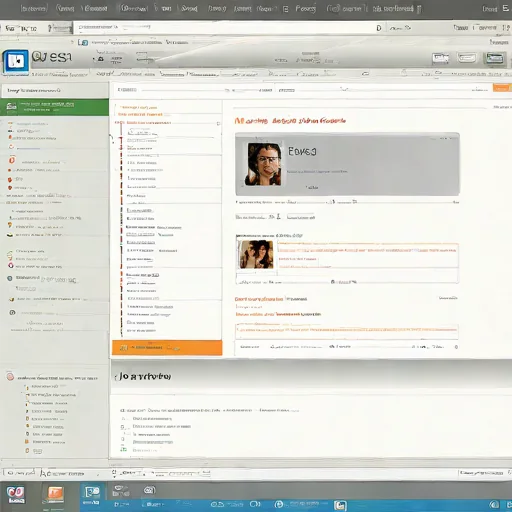Click the wide address bar field at top
This screenshot has width=512, height=512.
[228, 28]
